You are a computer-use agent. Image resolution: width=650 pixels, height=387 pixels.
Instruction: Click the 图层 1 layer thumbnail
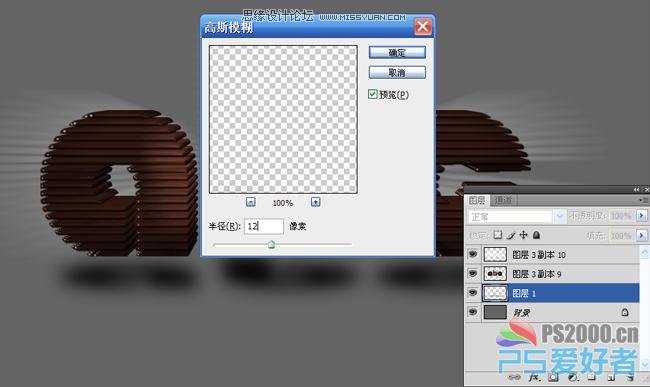tap(495, 293)
